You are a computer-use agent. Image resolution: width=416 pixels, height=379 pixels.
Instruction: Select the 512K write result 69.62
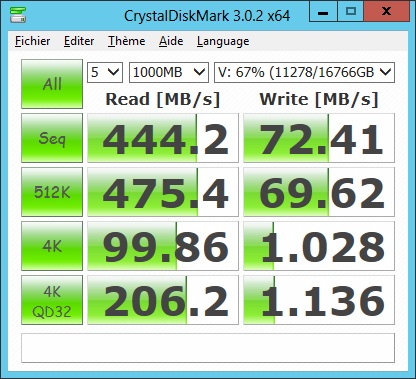pyautogui.click(x=319, y=192)
